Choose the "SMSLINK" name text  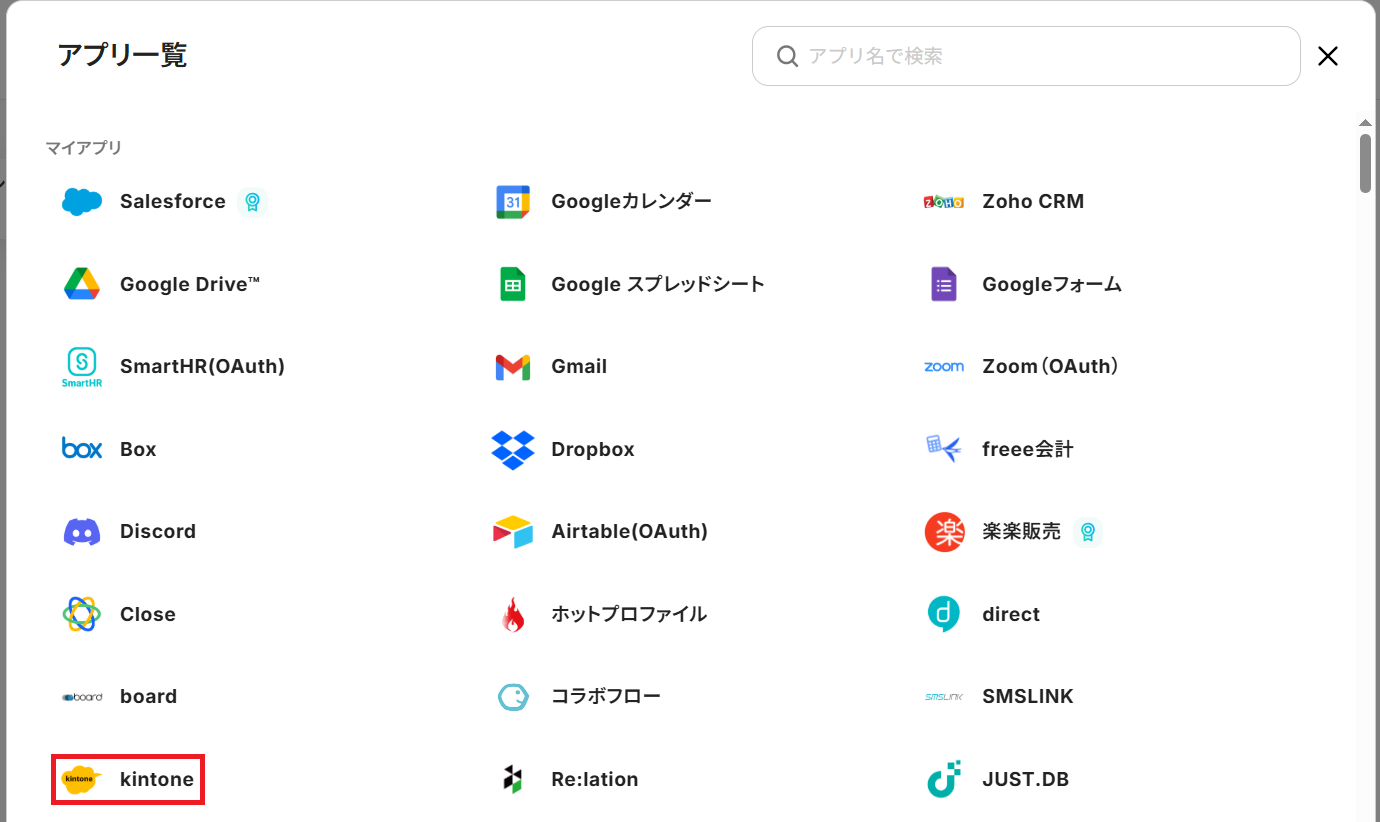point(1028,697)
